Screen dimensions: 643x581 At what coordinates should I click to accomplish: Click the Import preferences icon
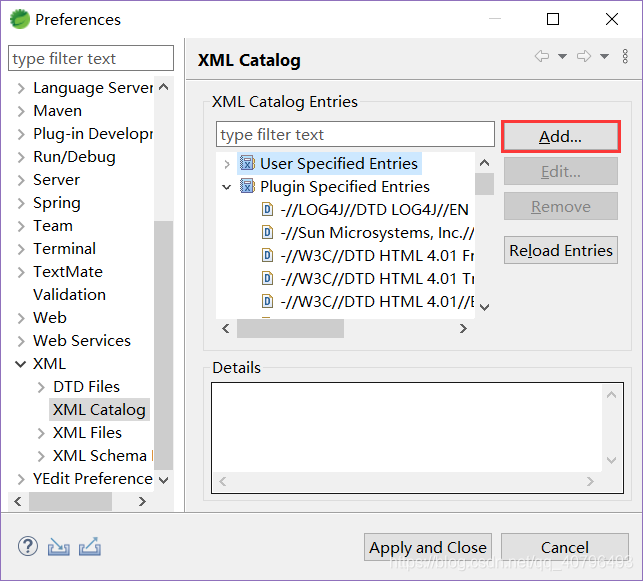click(x=59, y=547)
